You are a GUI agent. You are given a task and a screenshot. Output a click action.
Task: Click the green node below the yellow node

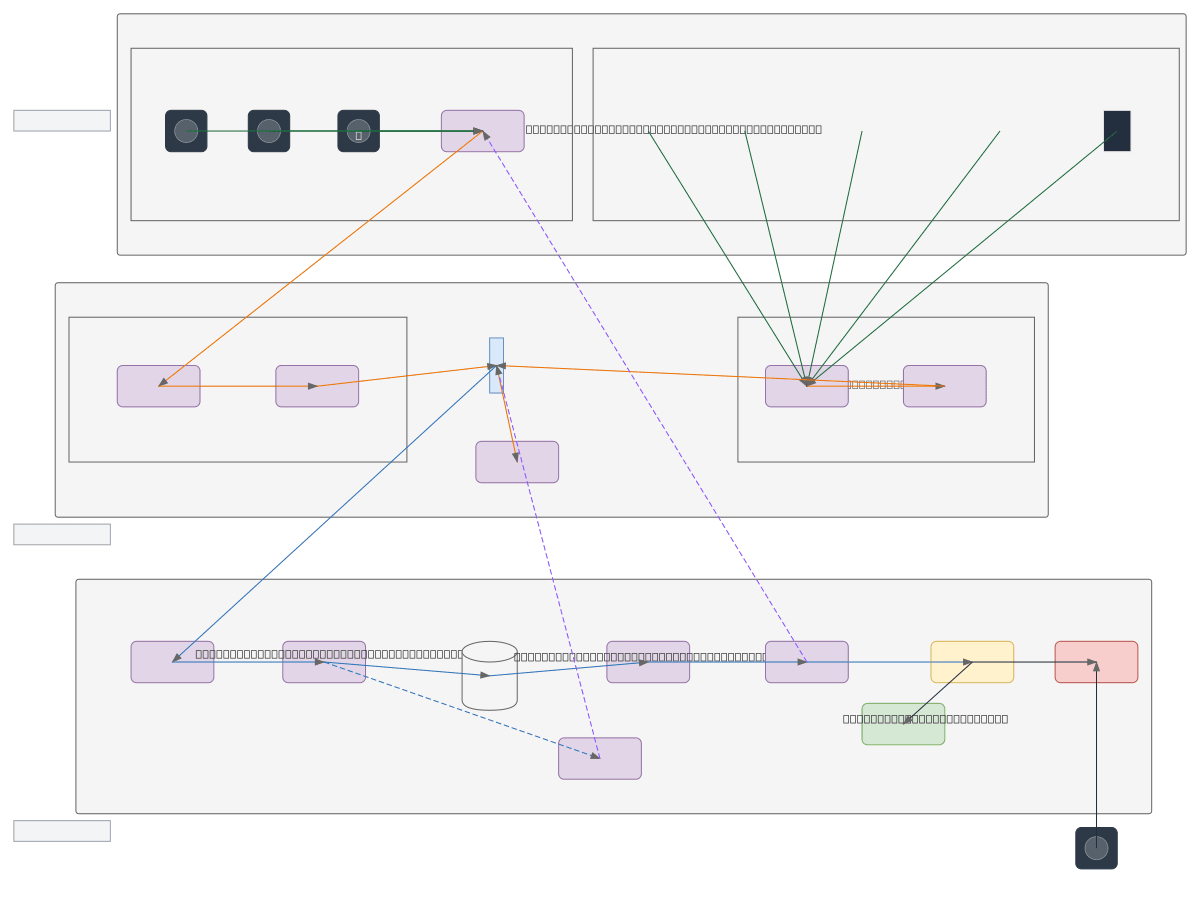click(903, 725)
